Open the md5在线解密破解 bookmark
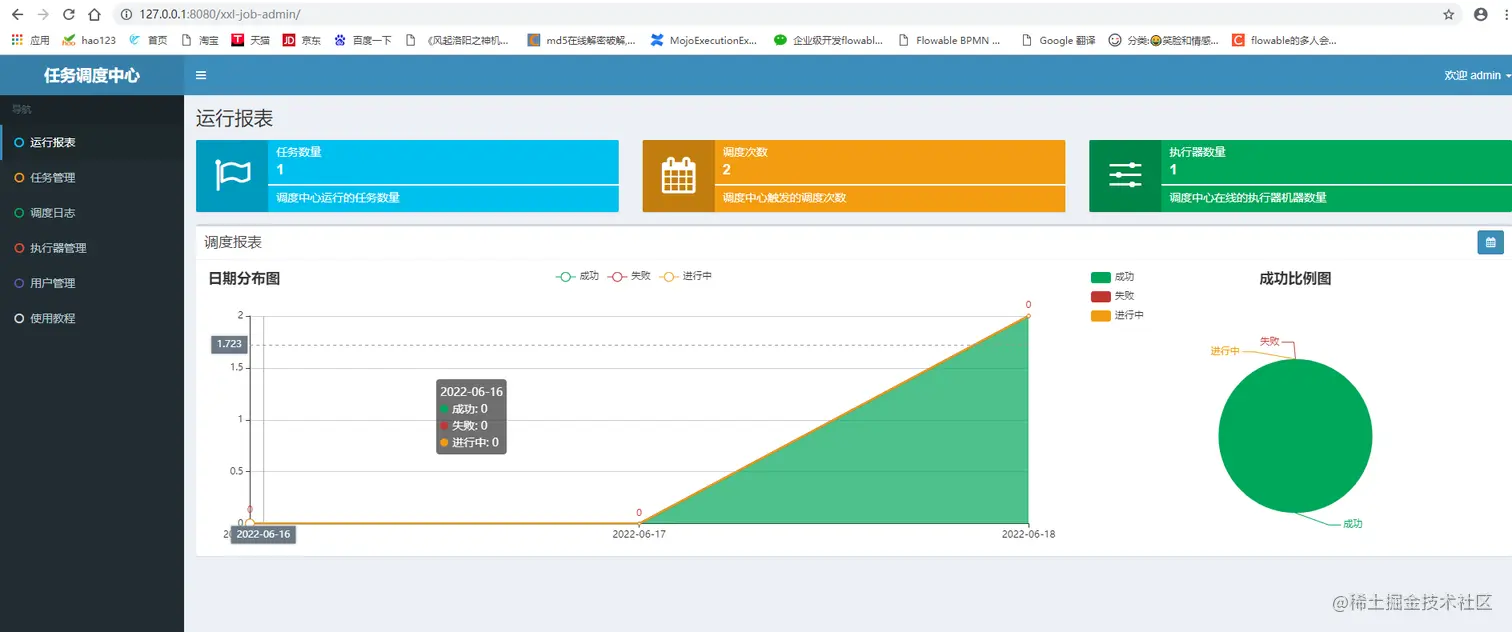 (581, 40)
